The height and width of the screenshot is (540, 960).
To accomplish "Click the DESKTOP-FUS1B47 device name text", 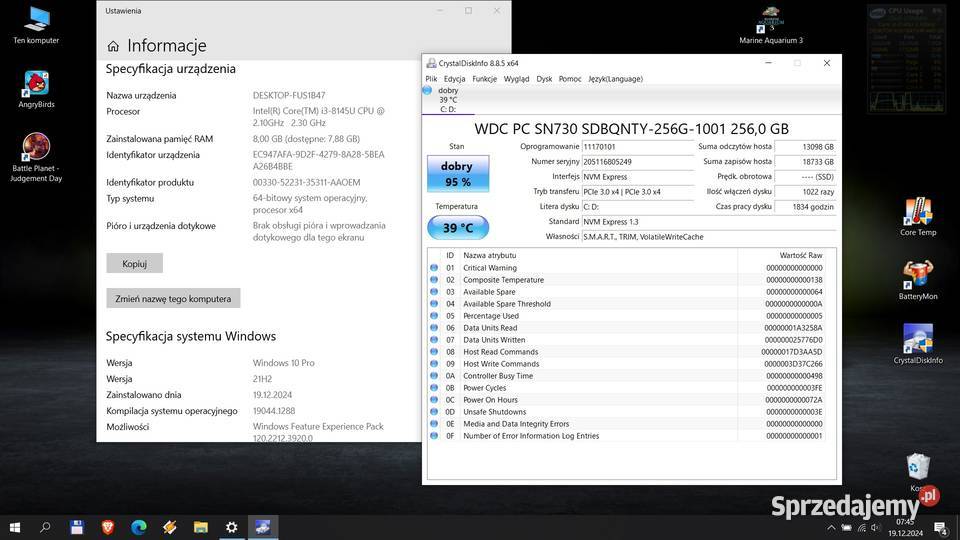I will (289, 96).
